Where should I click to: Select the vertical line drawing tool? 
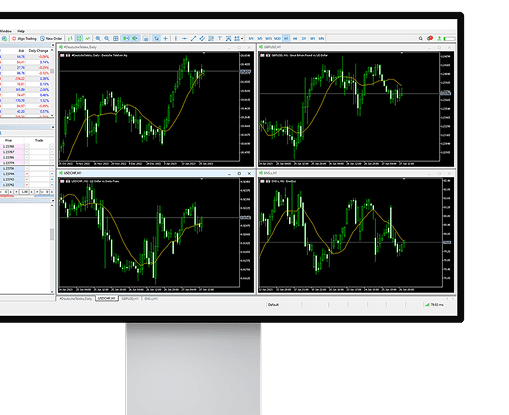click(x=176, y=38)
